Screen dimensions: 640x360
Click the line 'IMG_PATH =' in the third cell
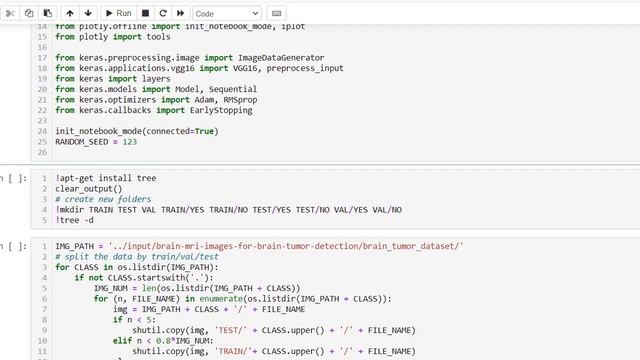point(259,246)
